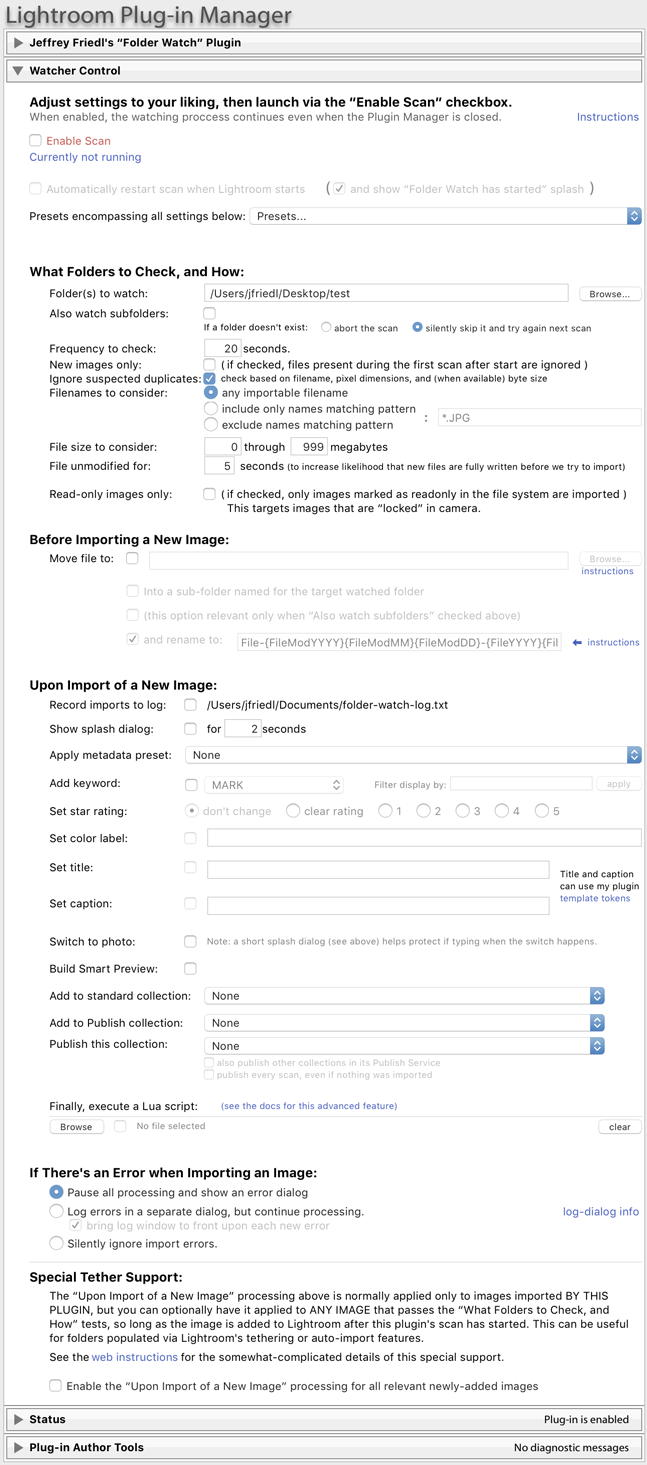Click the File unmodified for seconds field
Viewport: 647px width, 1465px height.
[219, 467]
